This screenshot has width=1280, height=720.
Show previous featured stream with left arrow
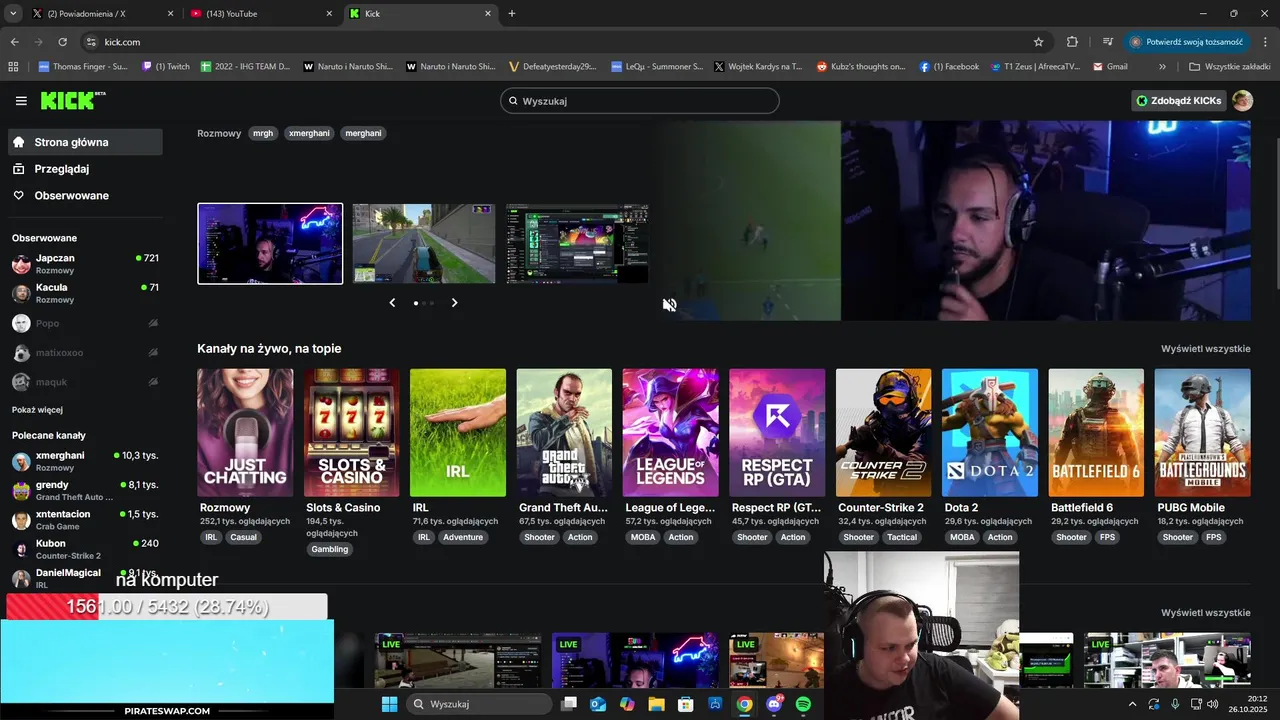[392, 303]
